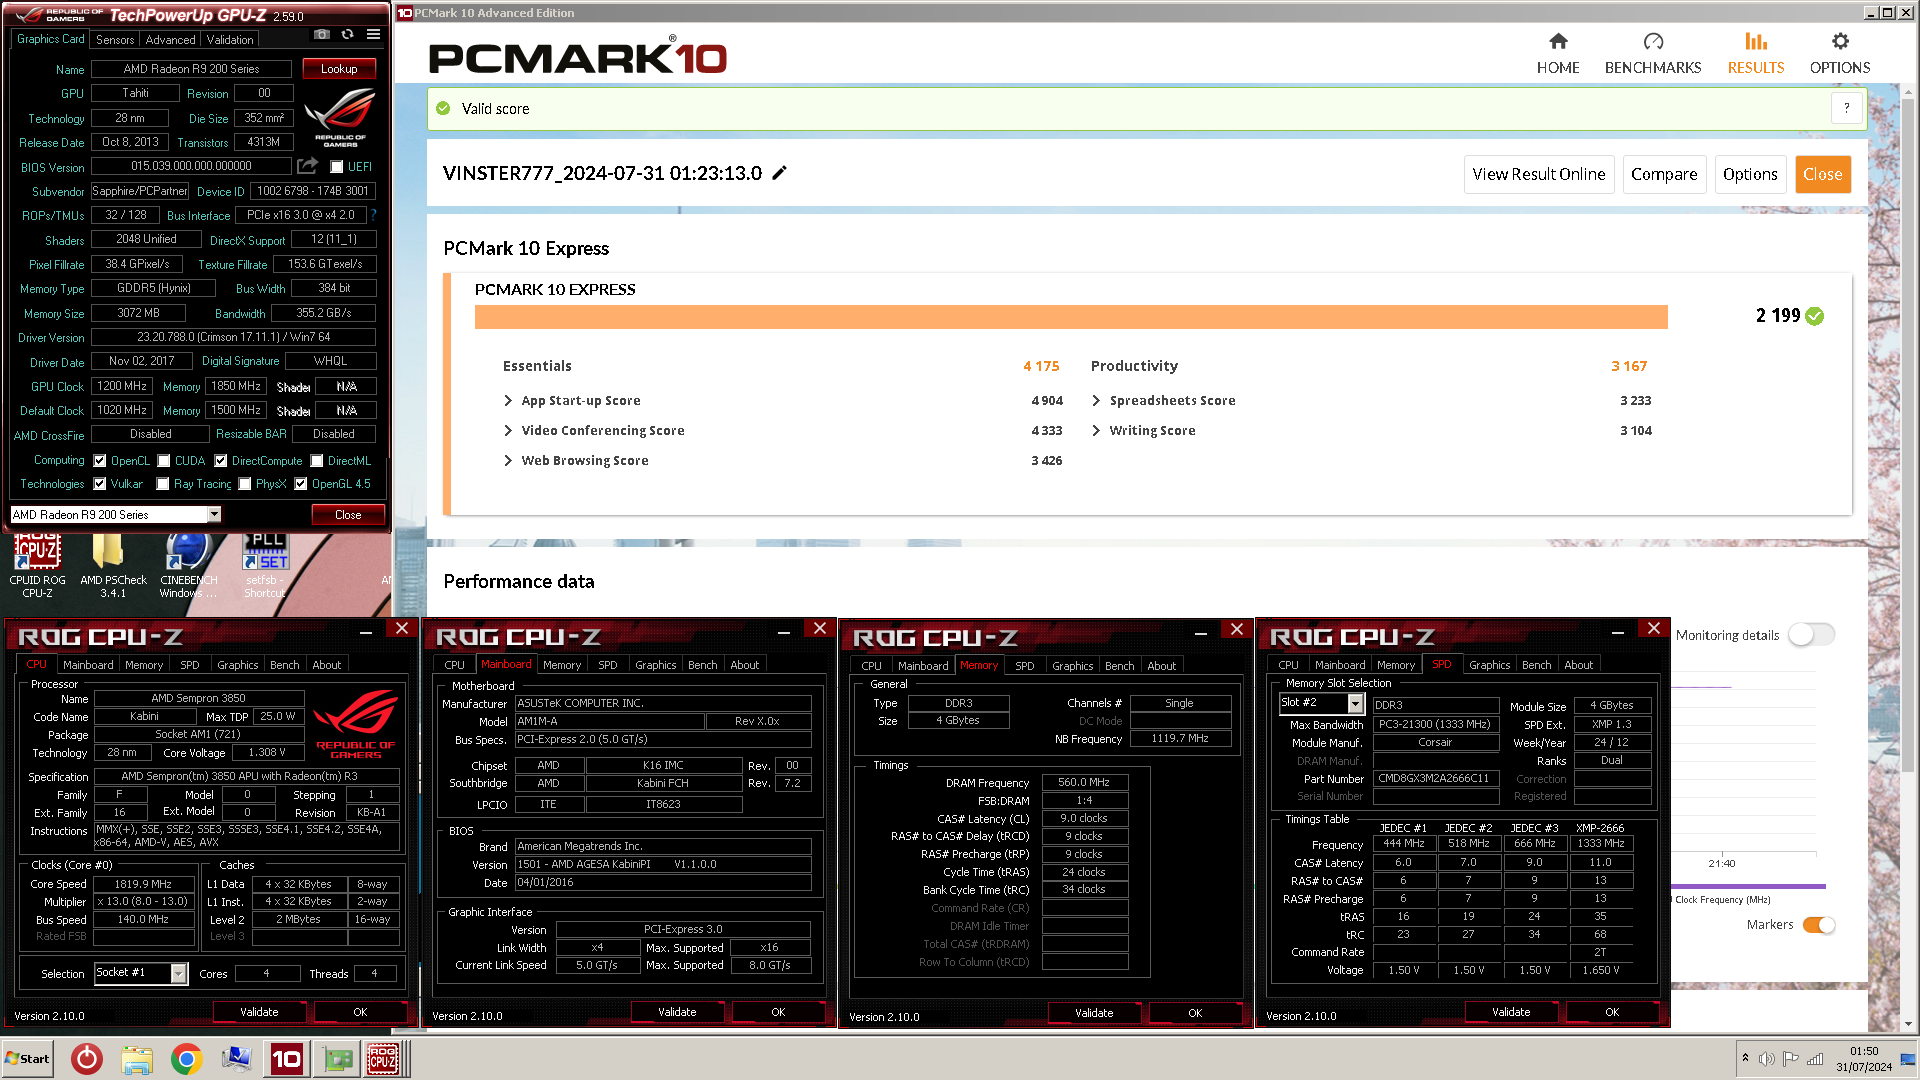Click the Bus Interface question mark icon

point(373,215)
